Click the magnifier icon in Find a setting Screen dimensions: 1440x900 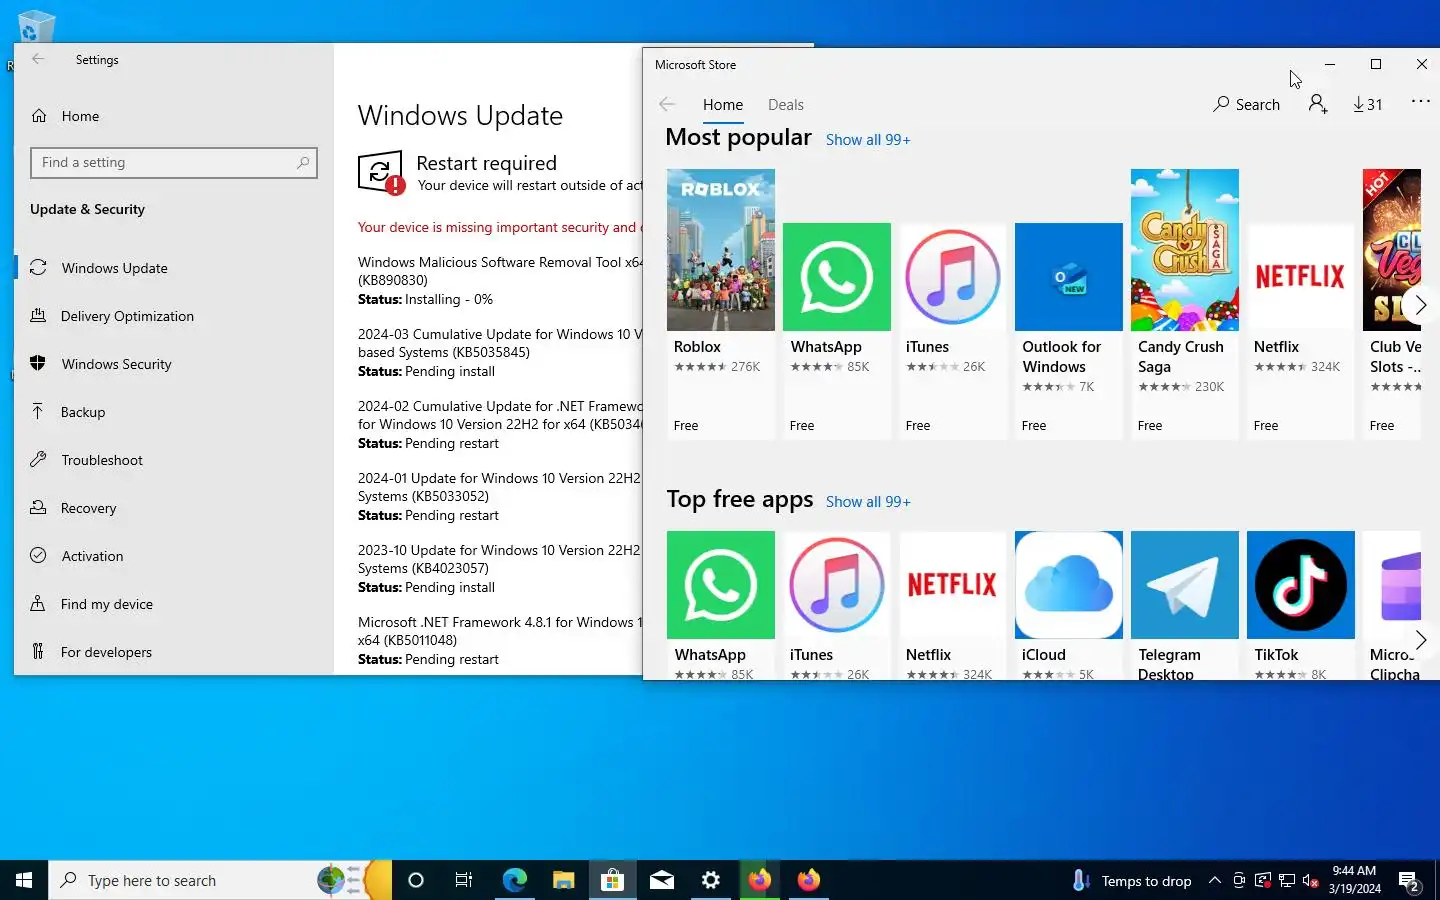tap(303, 162)
